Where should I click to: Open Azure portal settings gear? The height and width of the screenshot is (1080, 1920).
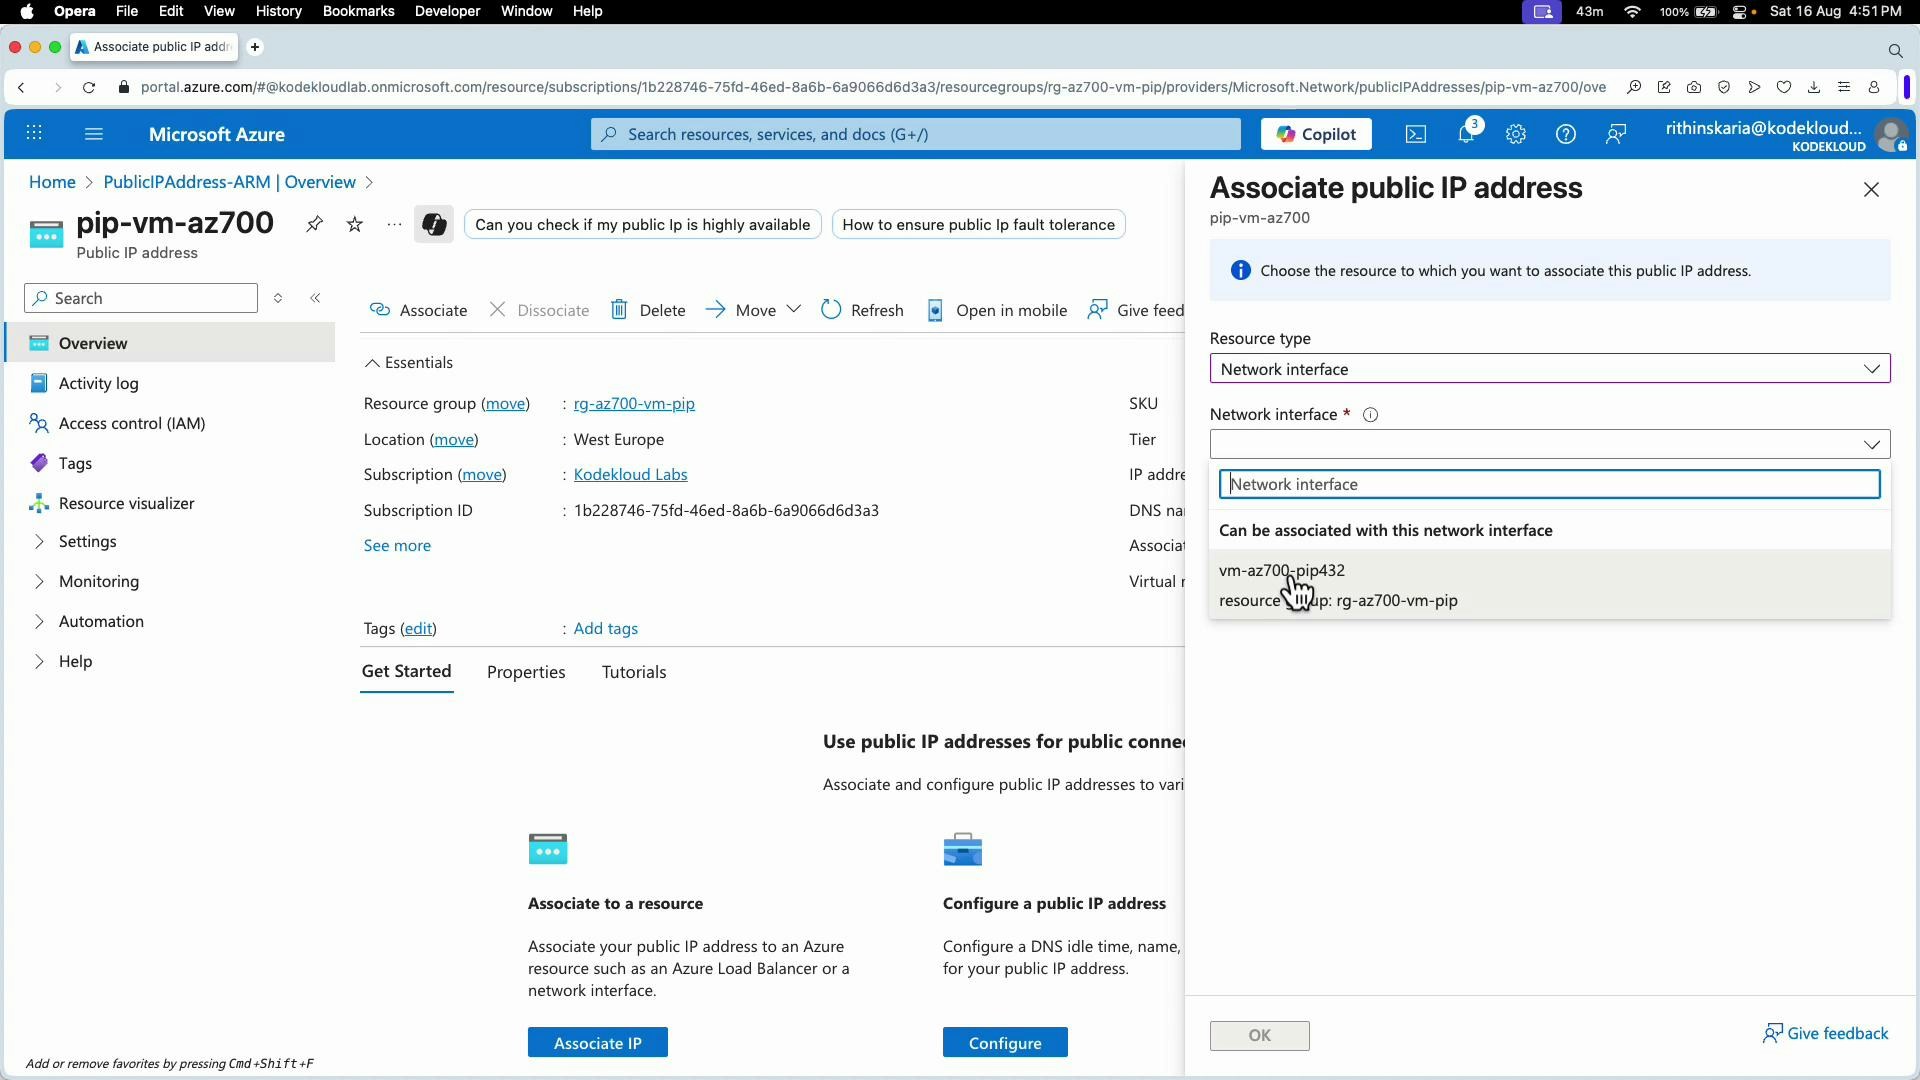pos(1516,134)
